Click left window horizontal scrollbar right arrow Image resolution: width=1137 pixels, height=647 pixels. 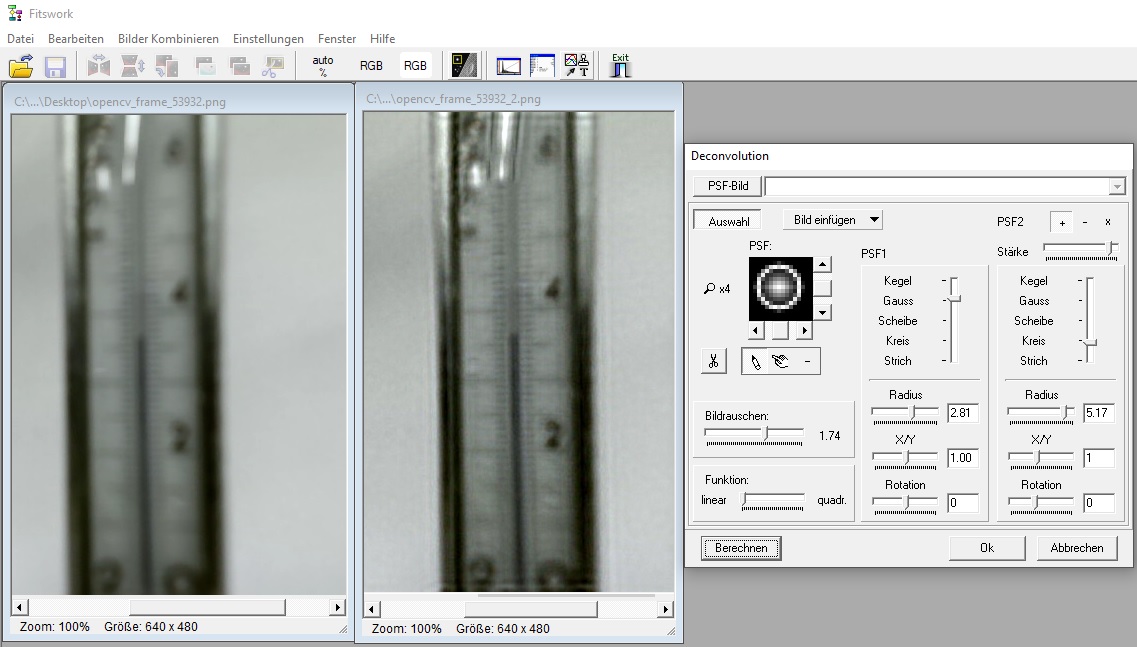tap(337, 607)
